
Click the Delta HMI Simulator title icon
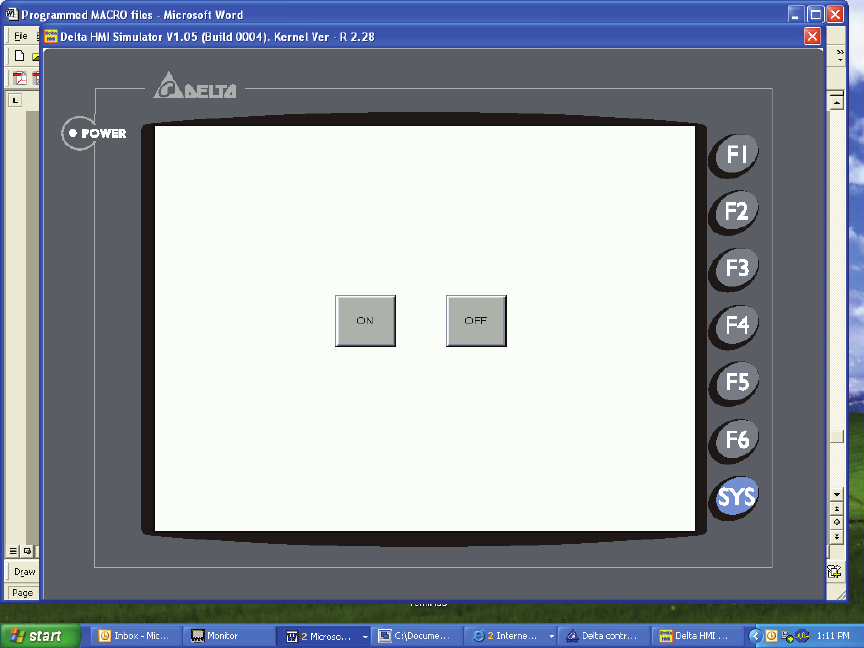51,36
